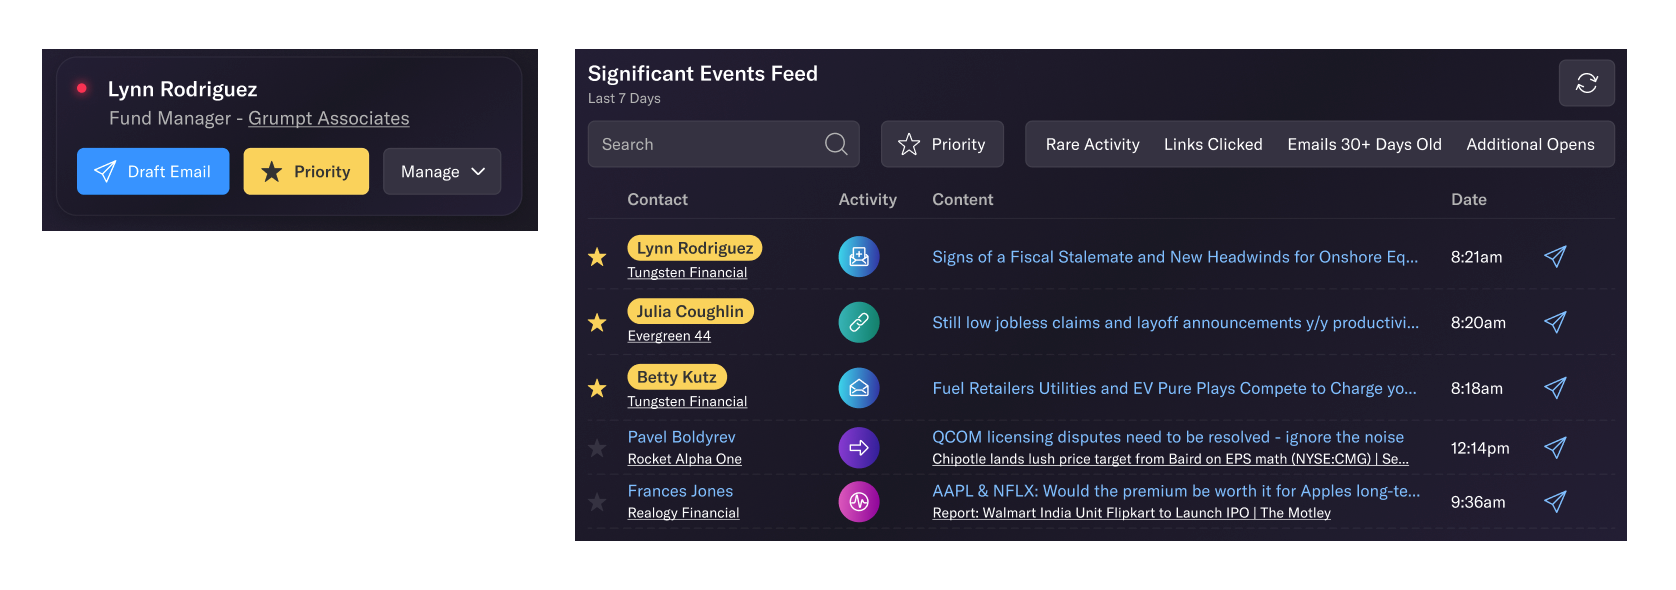Screen dimensions: 1676x590
Task: Select the Rare Activity filter tab
Action: (1092, 144)
